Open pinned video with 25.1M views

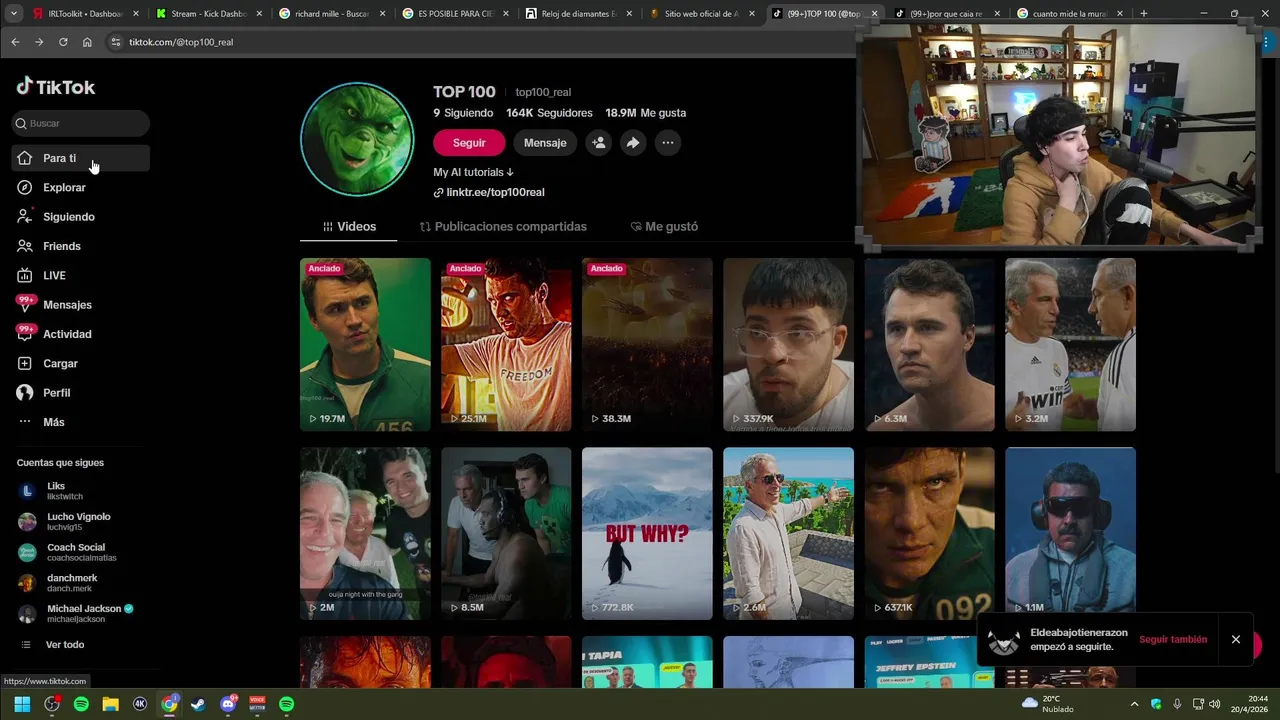tap(506, 345)
